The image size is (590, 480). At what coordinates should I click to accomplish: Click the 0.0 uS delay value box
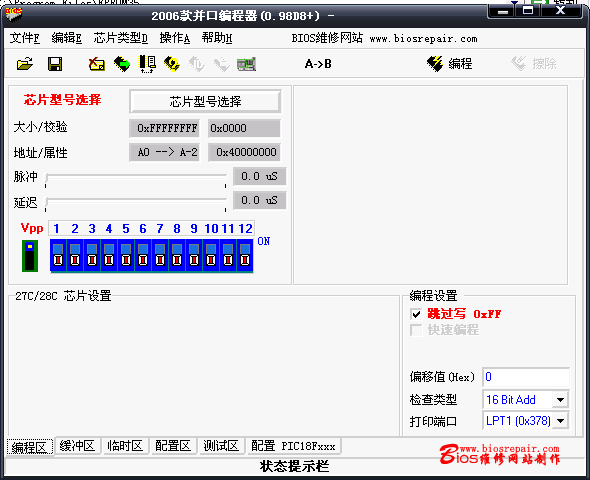pos(259,200)
